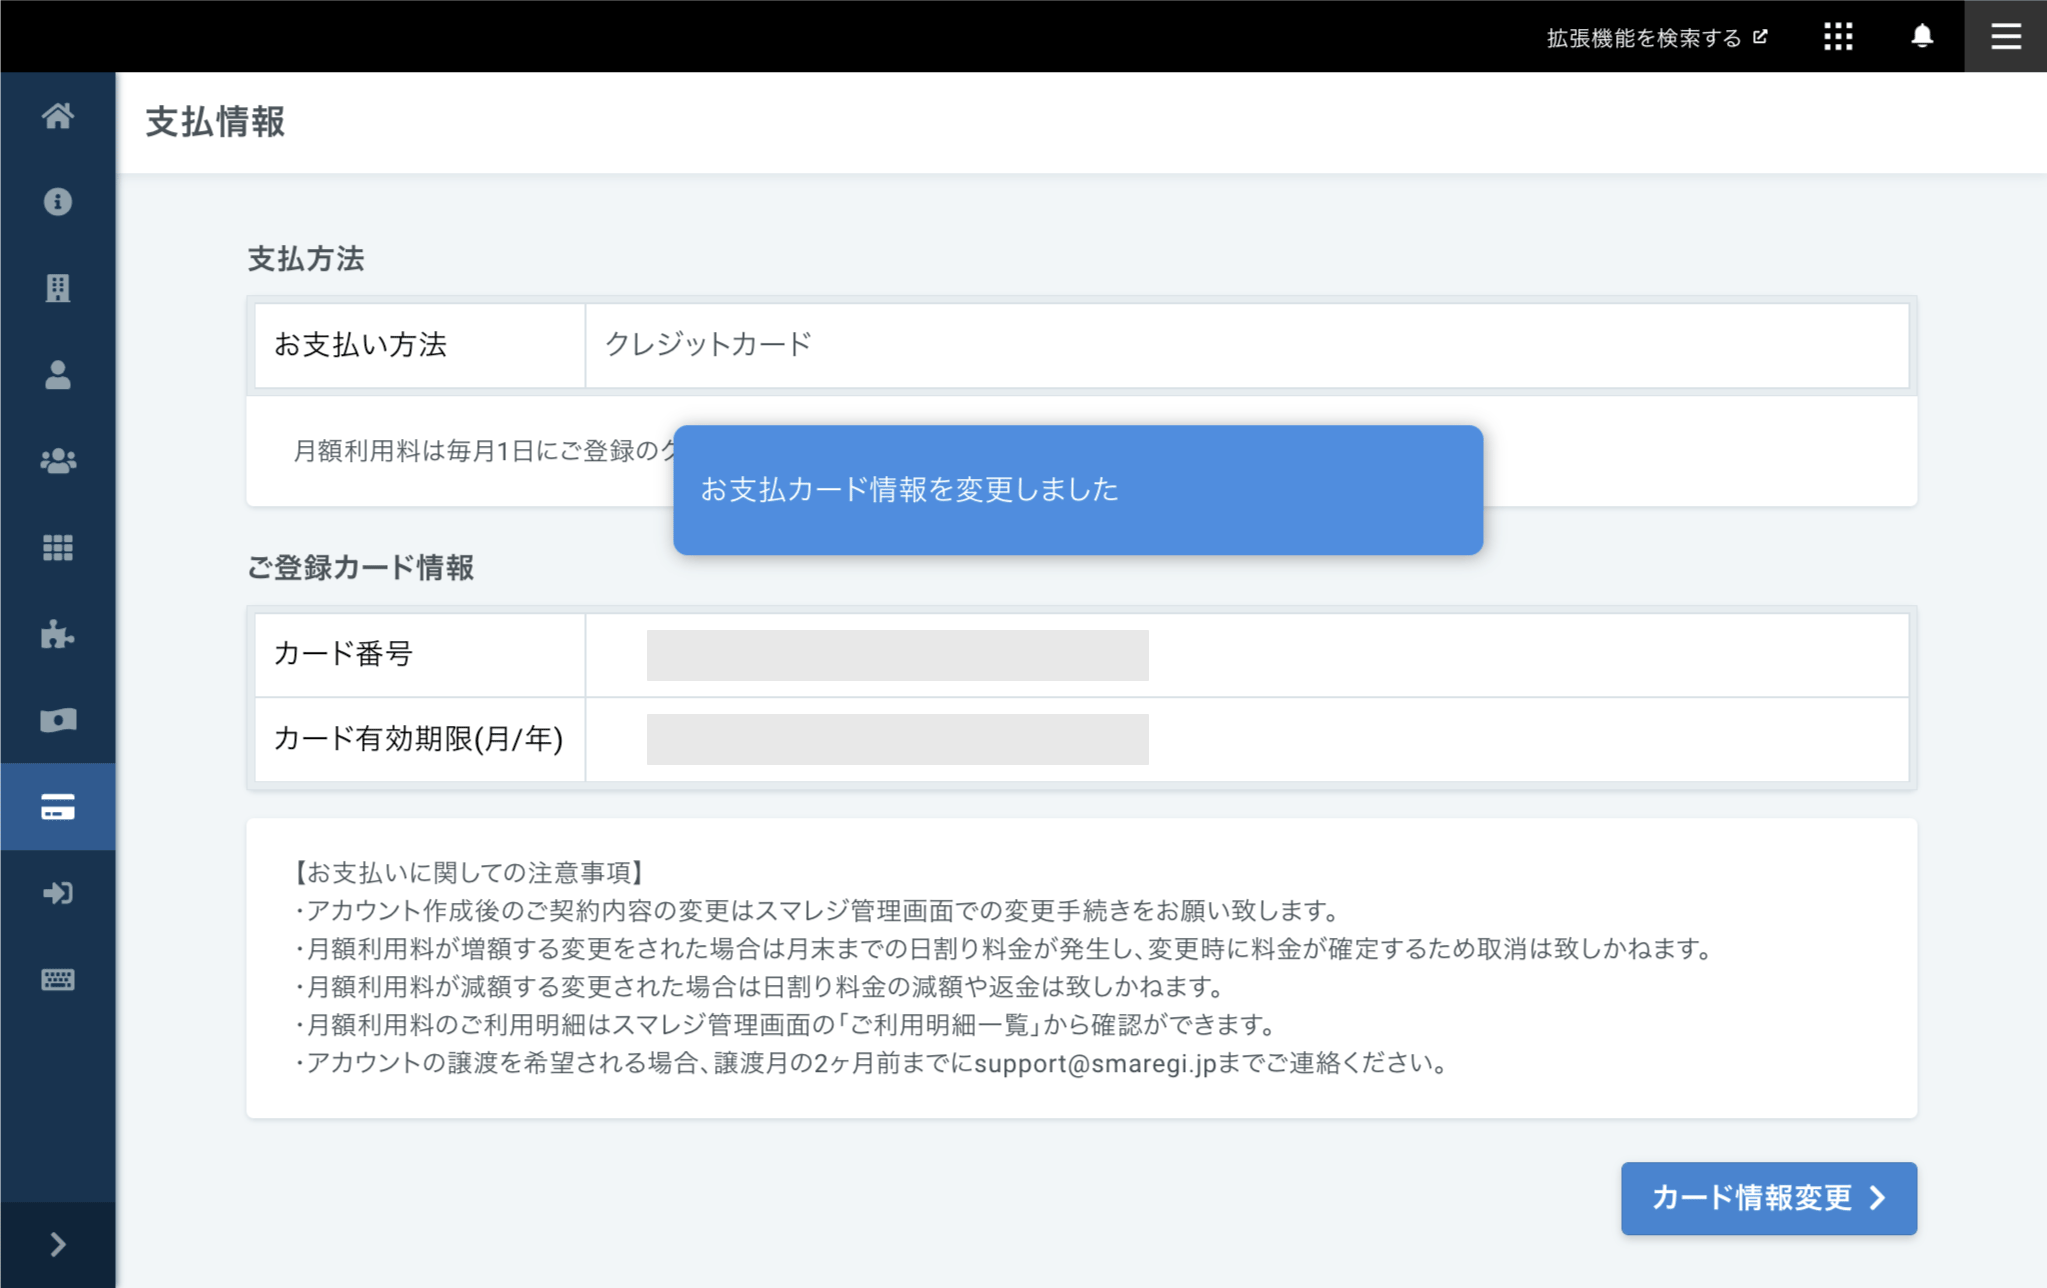Expand the sidebar with bottom chevron
Viewport: 2047px width, 1288px height.
(58, 1244)
